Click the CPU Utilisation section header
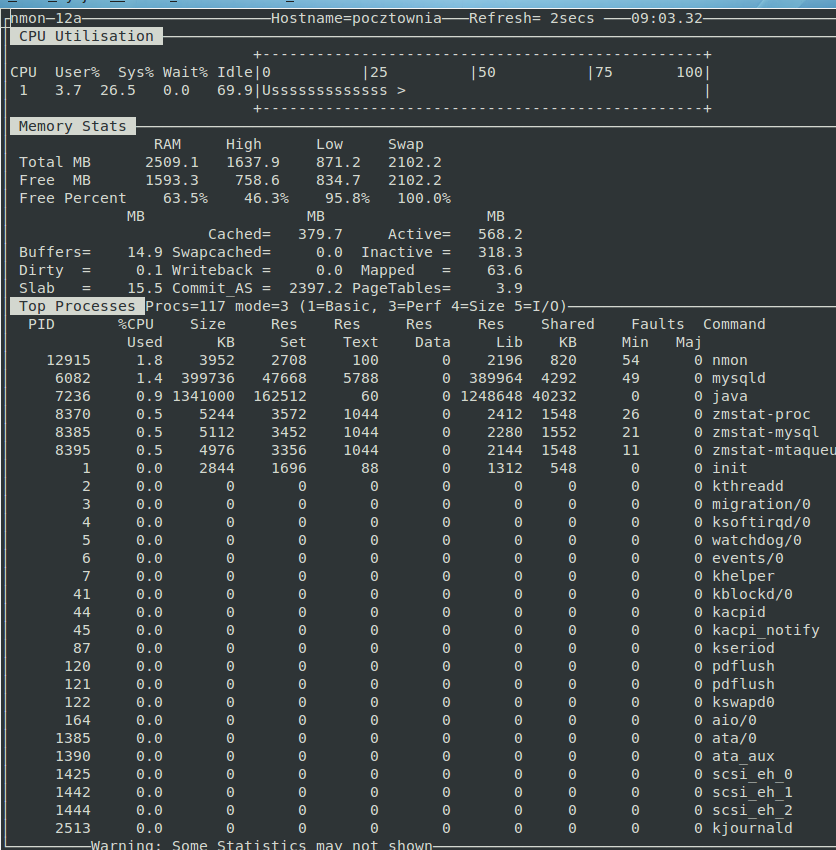 coord(86,36)
